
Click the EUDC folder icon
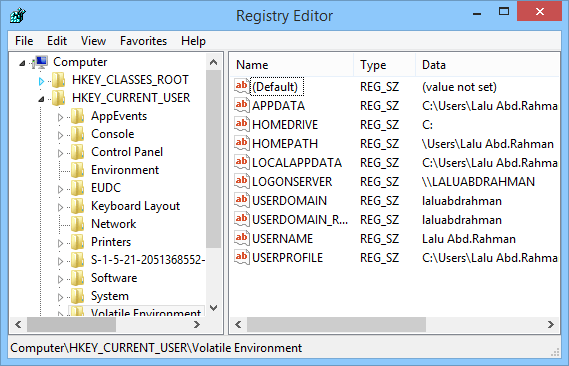coord(77,188)
